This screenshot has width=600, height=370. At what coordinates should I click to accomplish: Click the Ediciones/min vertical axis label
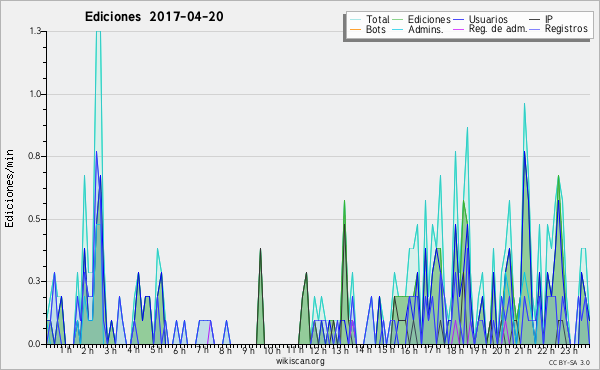(9, 188)
